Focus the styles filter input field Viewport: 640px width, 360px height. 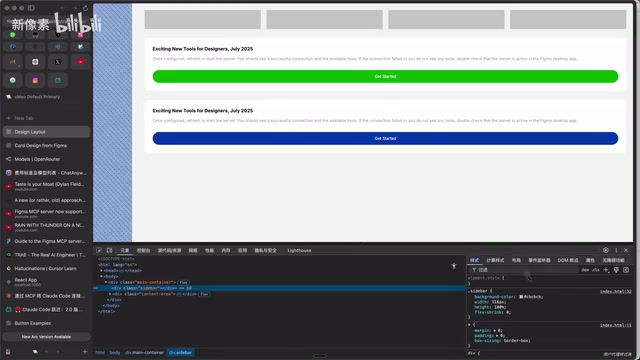click(x=524, y=270)
